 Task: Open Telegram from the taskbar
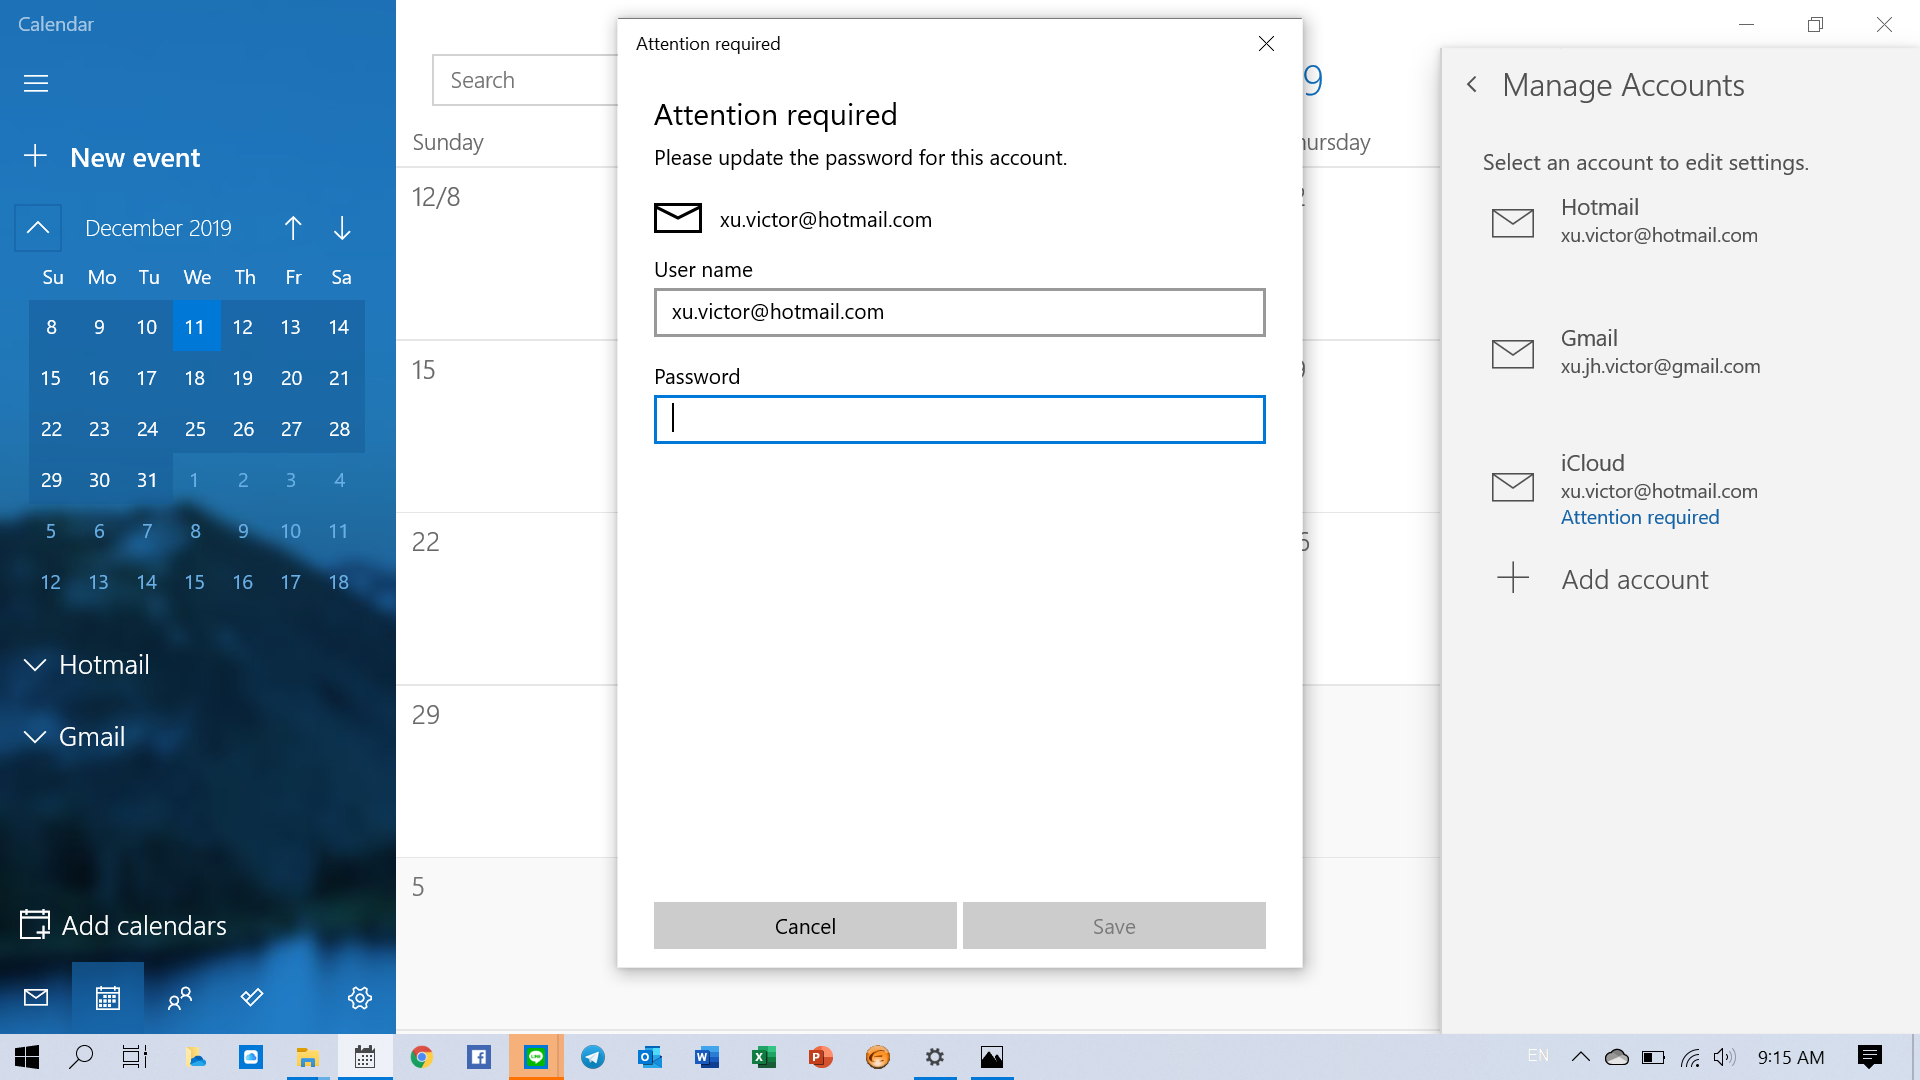(x=593, y=1057)
